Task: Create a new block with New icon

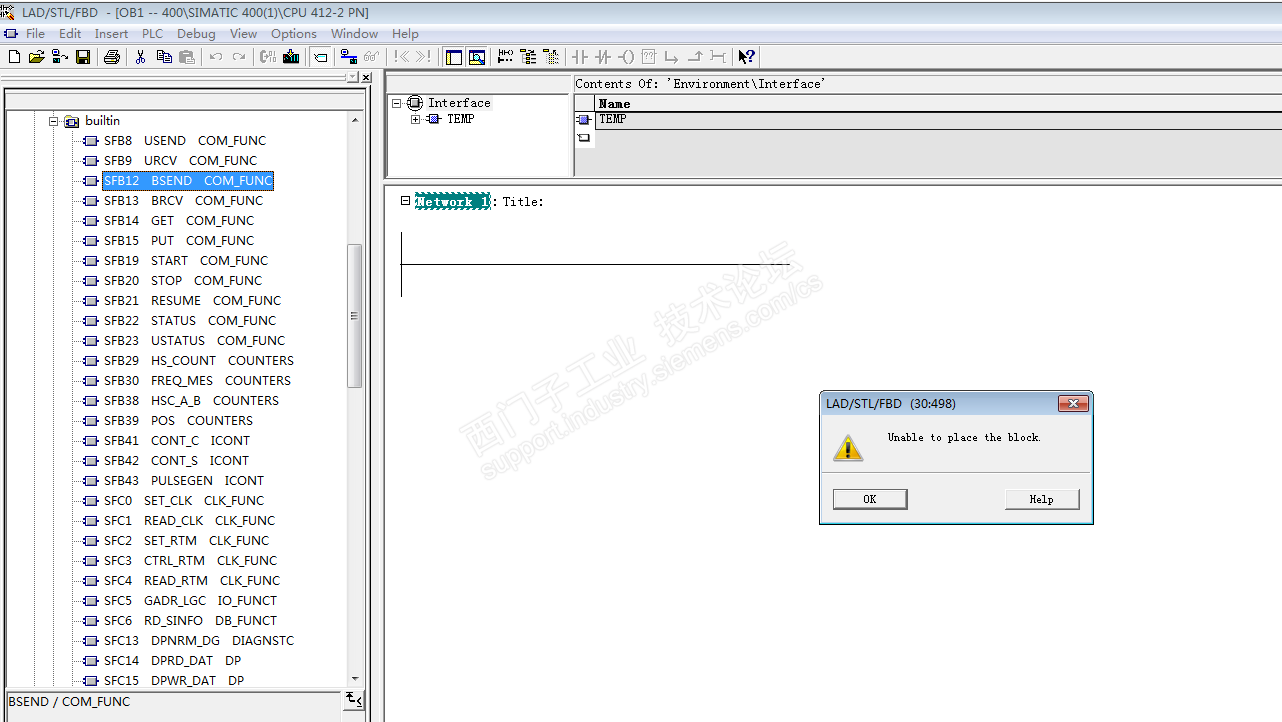Action: 14,57
